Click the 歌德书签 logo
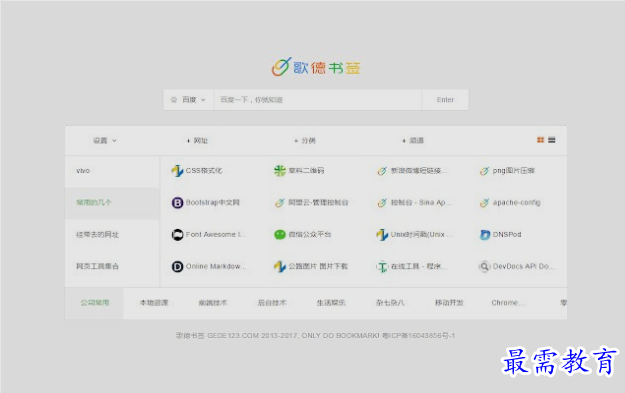 [x=316, y=67]
